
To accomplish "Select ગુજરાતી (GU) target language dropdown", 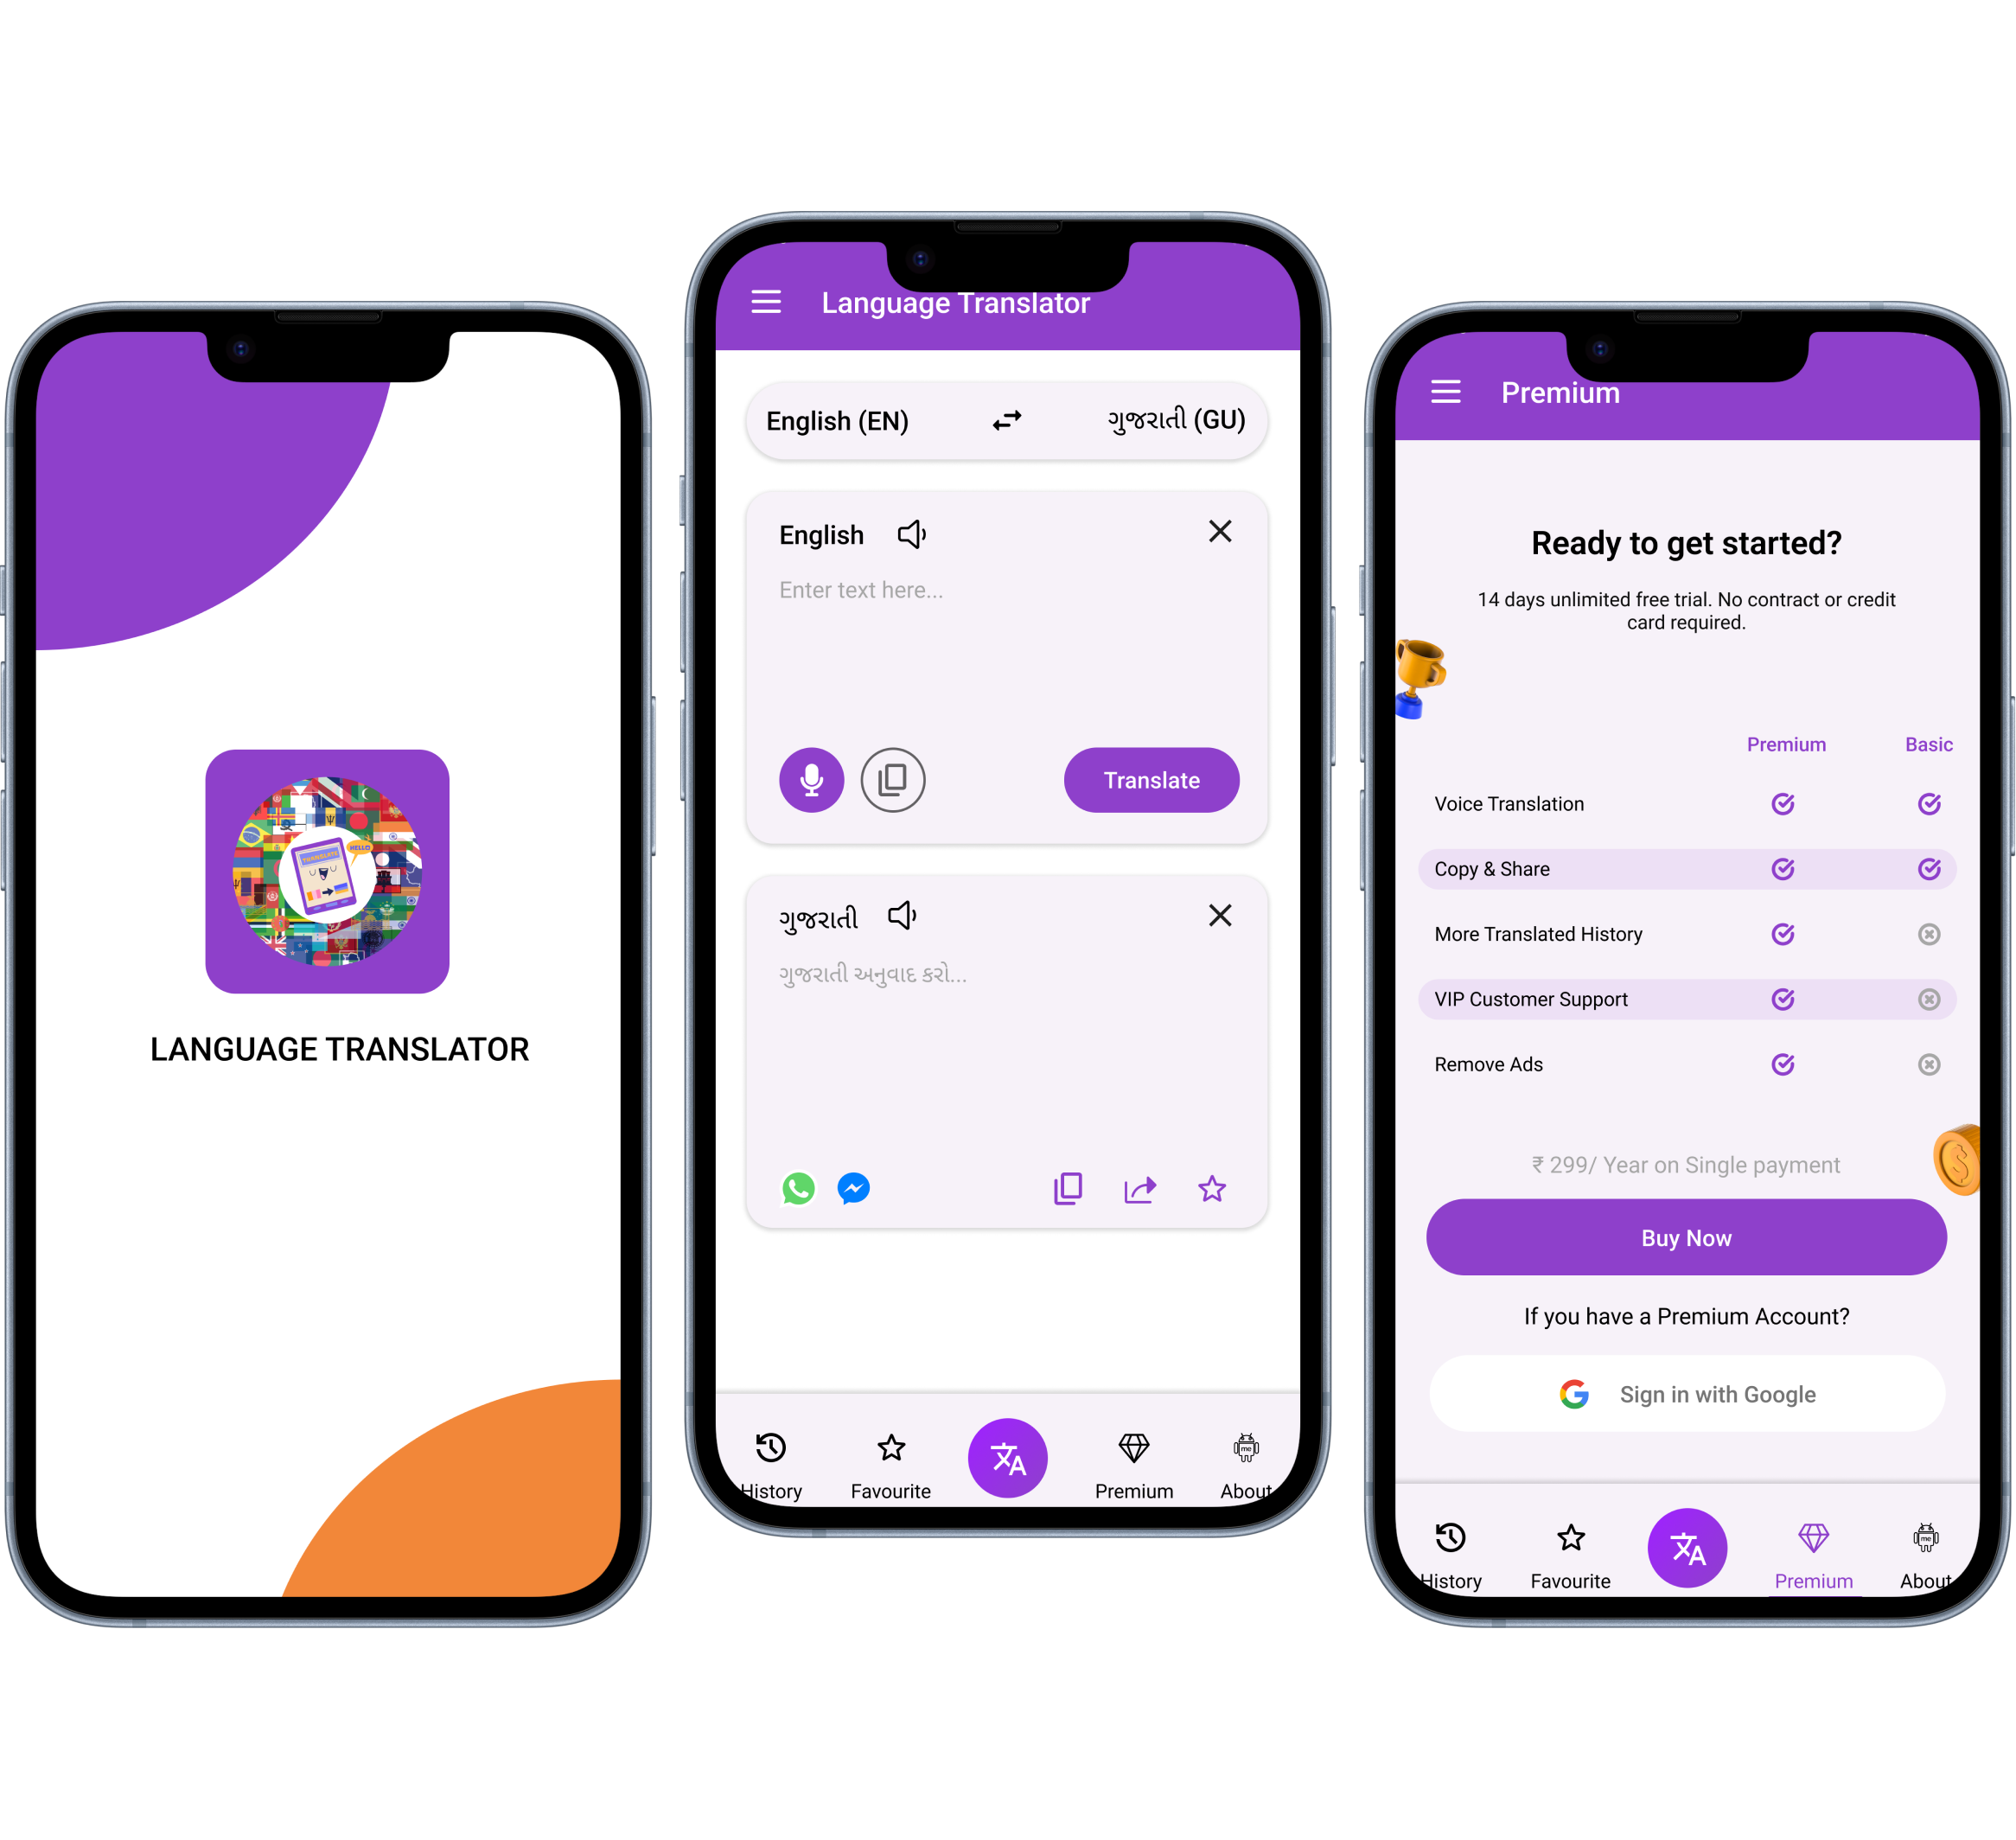I will (x=1177, y=419).
